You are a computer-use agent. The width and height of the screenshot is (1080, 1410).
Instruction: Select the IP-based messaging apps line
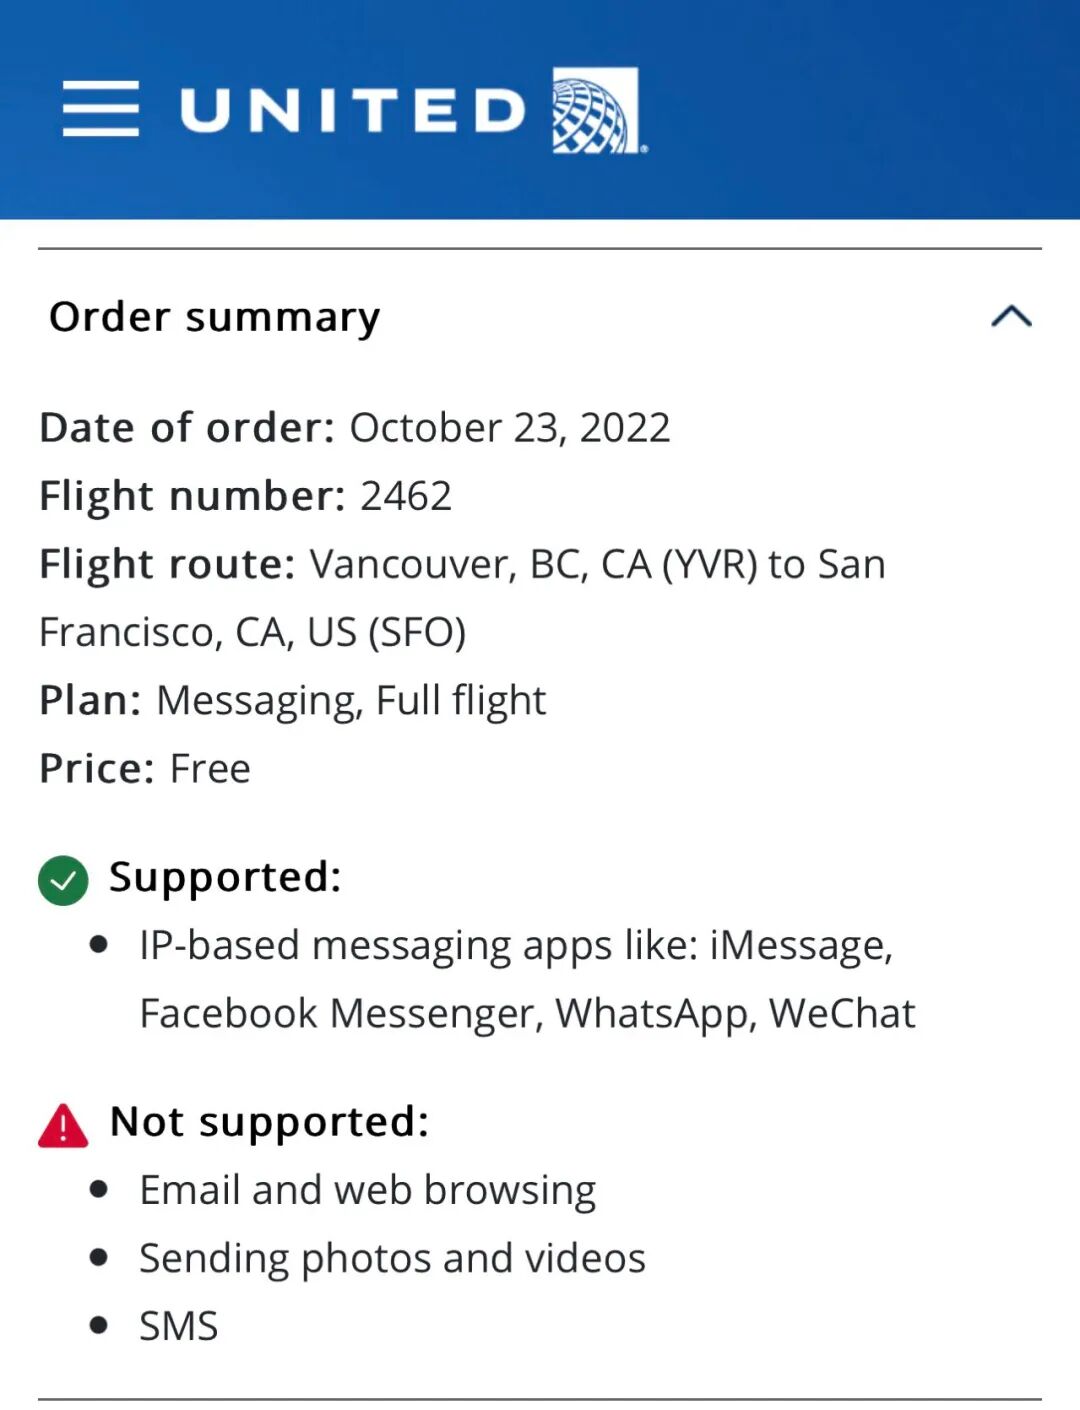coord(515,945)
